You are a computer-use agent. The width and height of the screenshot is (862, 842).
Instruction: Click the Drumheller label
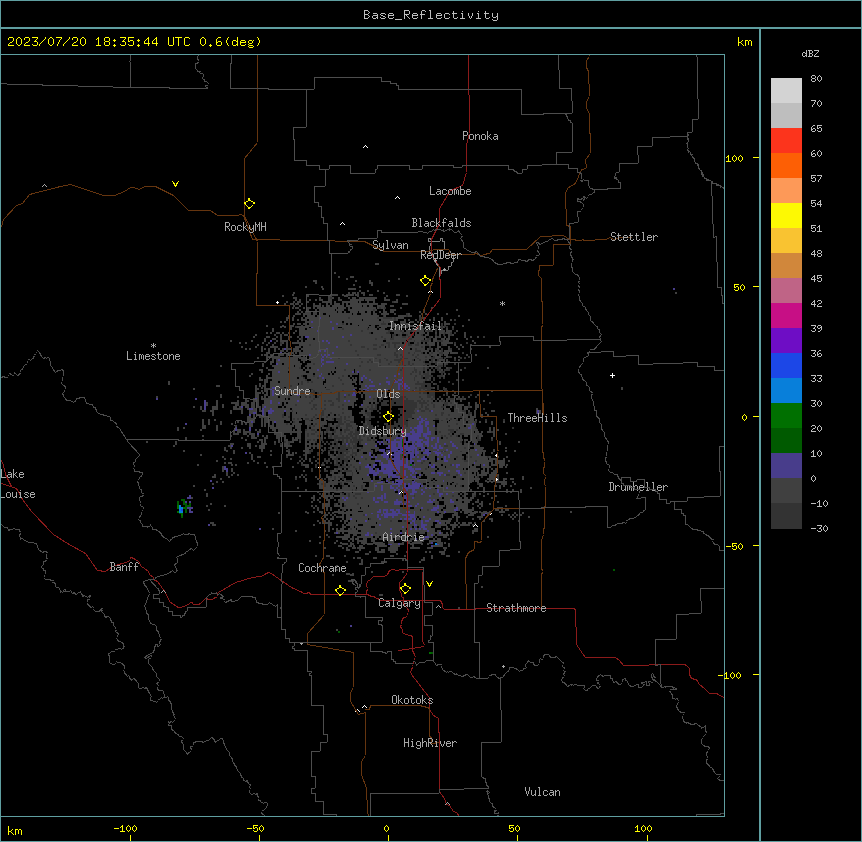point(638,487)
